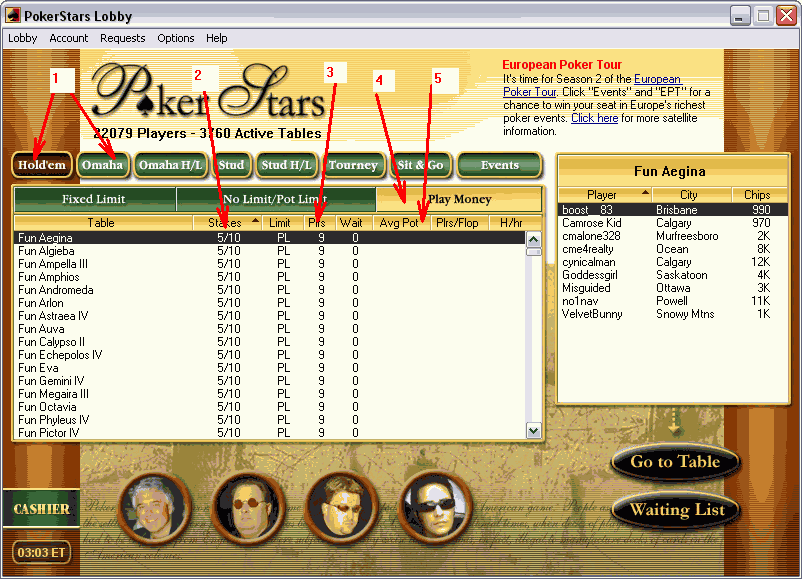Select the Fun Aegina table row
The image size is (802, 579).
(x=270, y=238)
